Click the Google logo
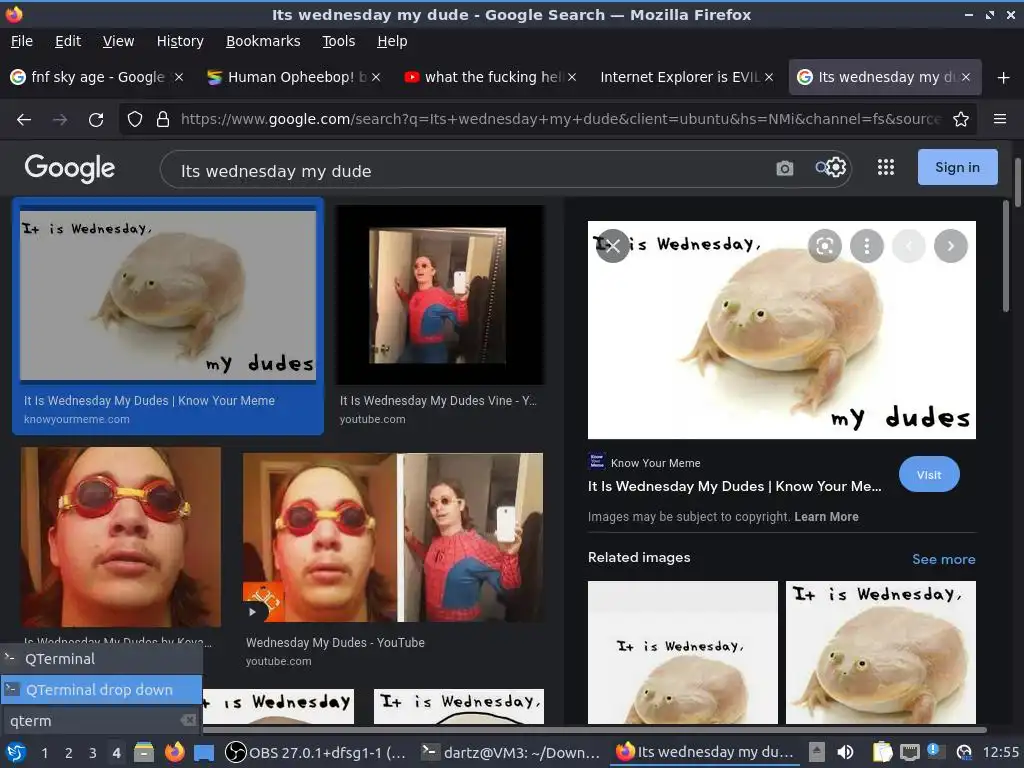 (70, 168)
